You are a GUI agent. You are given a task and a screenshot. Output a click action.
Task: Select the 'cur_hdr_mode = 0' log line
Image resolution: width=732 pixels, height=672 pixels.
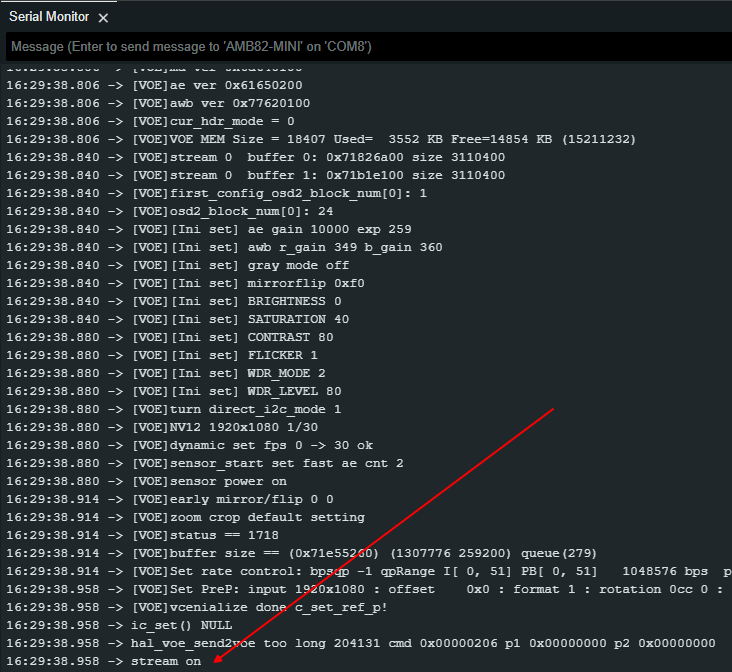pyautogui.click(x=213, y=121)
